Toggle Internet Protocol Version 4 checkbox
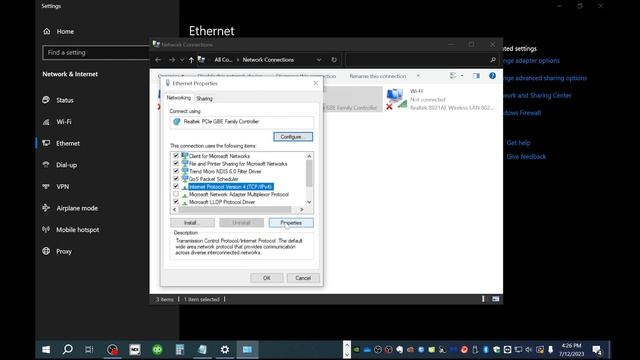The height and width of the screenshot is (360, 640). coord(176,187)
